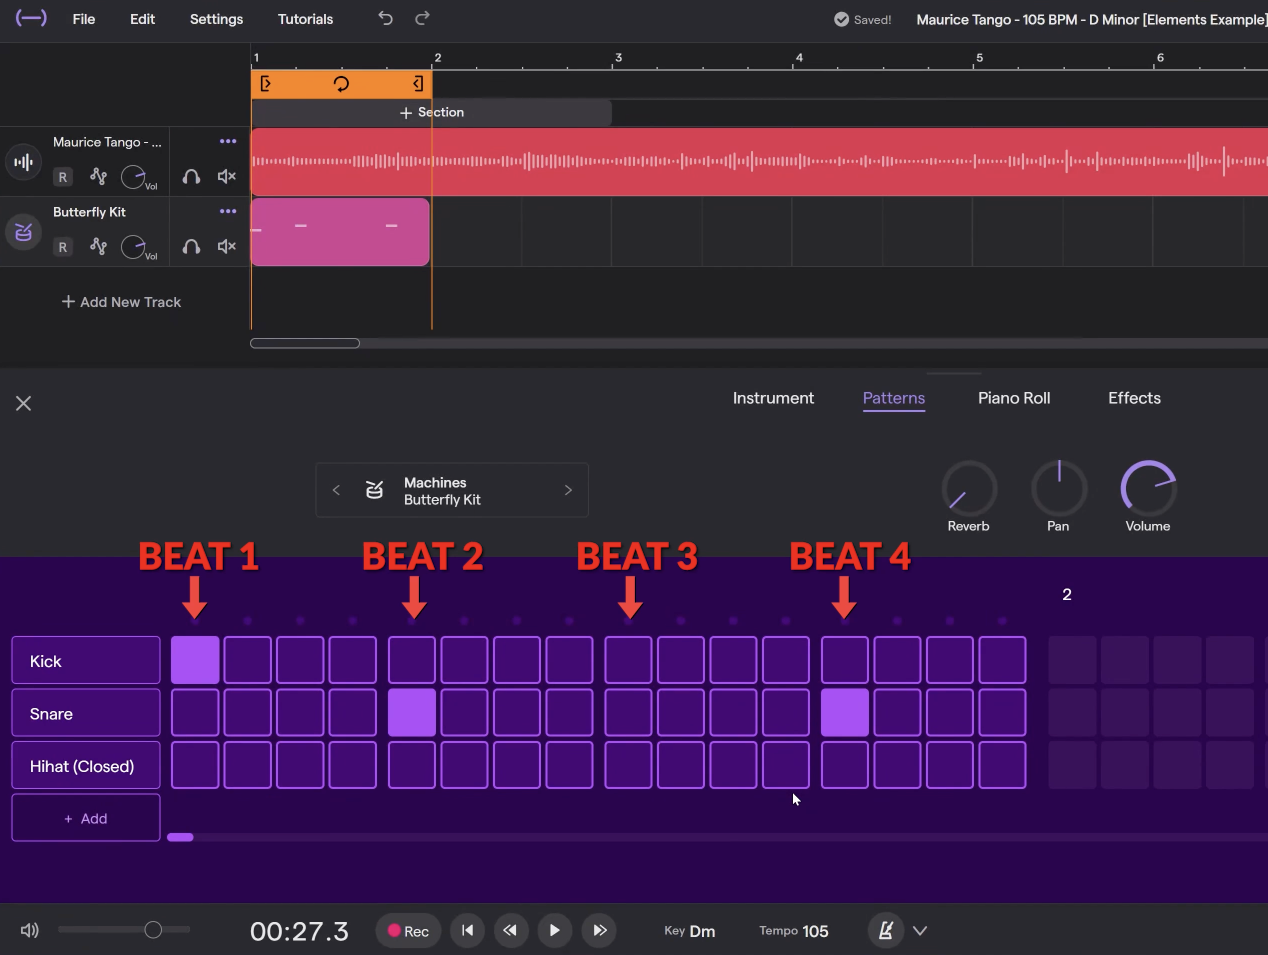
Task: Click the Pan knob
Action: tap(1058, 488)
